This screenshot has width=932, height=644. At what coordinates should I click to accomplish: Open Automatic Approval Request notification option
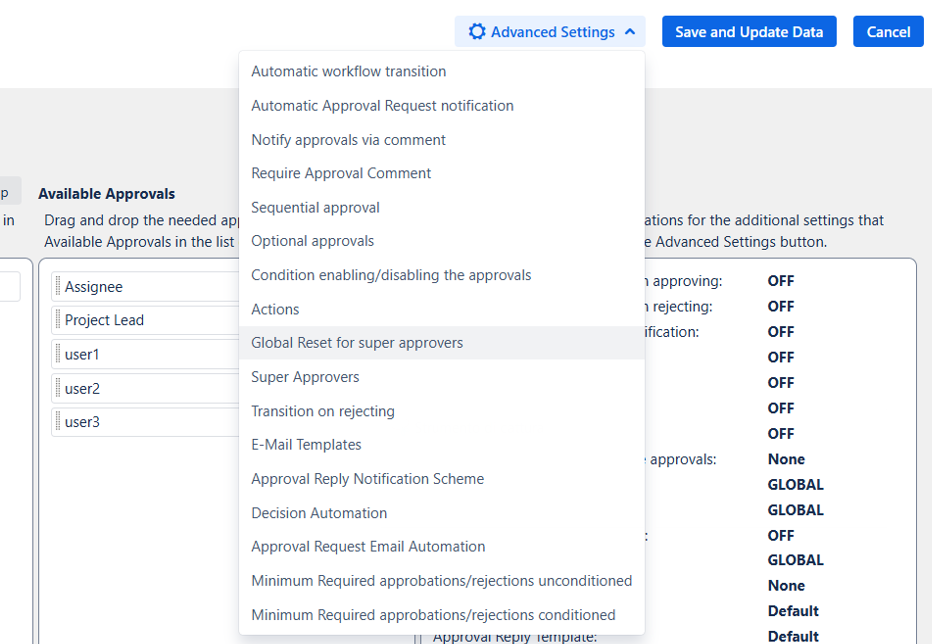click(x=382, y=106)
